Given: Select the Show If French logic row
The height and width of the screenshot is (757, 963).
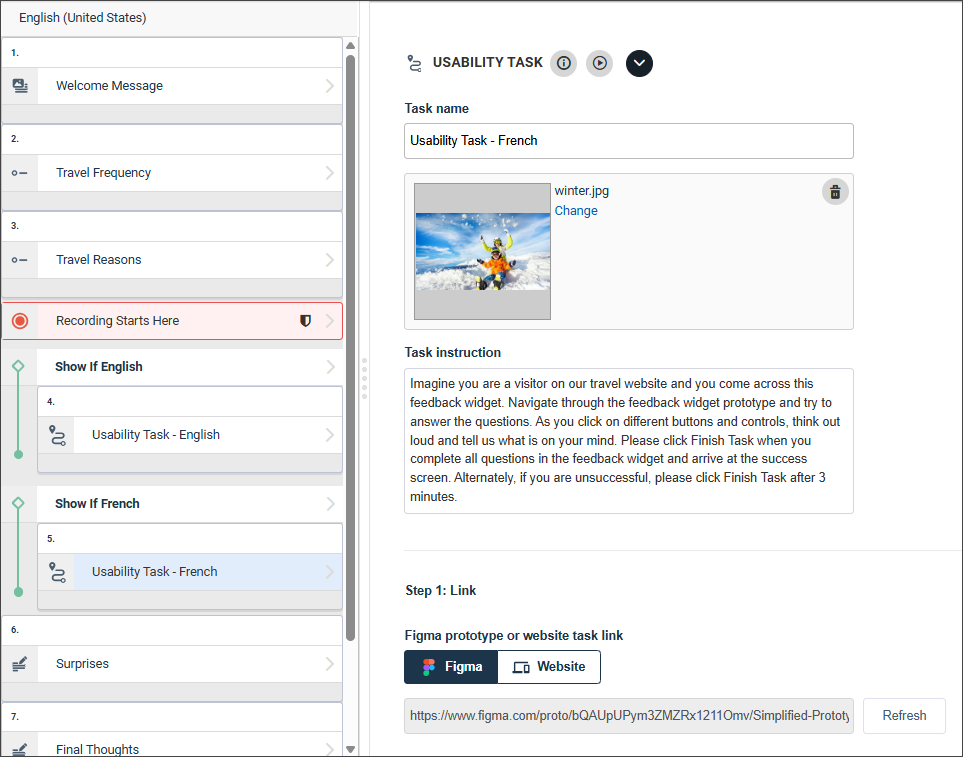Looking at the screenshot, I should pos(190,504).
